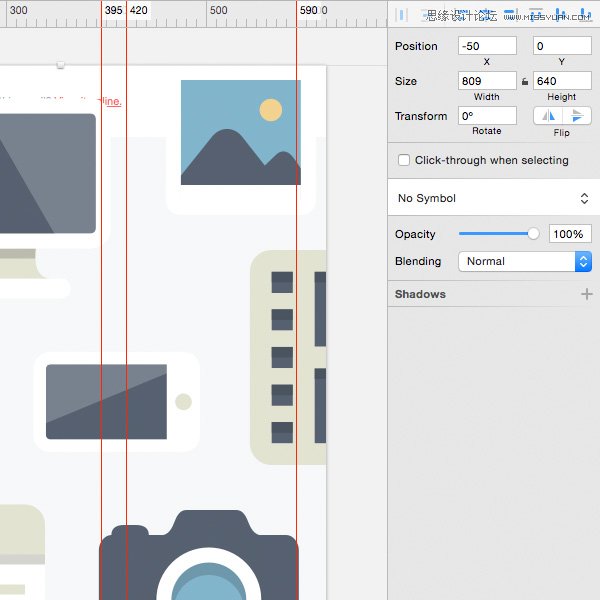Click the Opacity percentage field
Screen dimensions: 600x600
(x=570, y=234)
